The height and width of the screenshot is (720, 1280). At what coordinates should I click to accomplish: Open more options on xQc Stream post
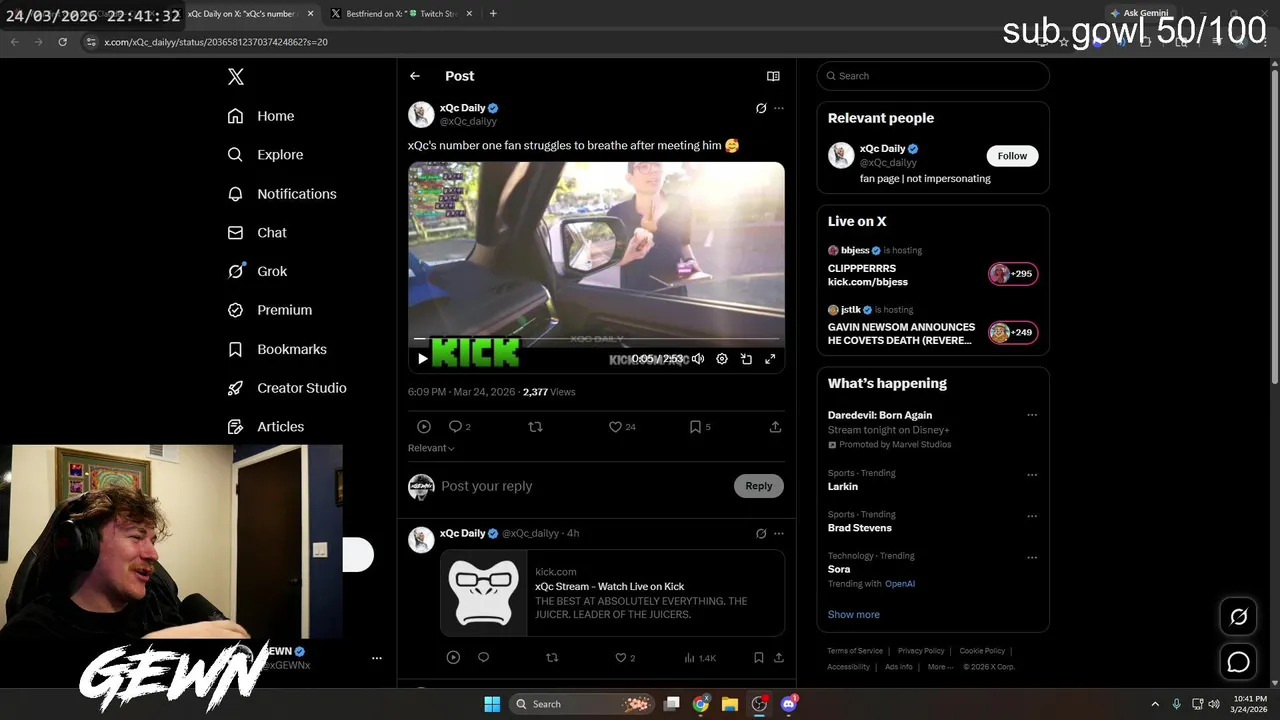(x=779, y=534)
